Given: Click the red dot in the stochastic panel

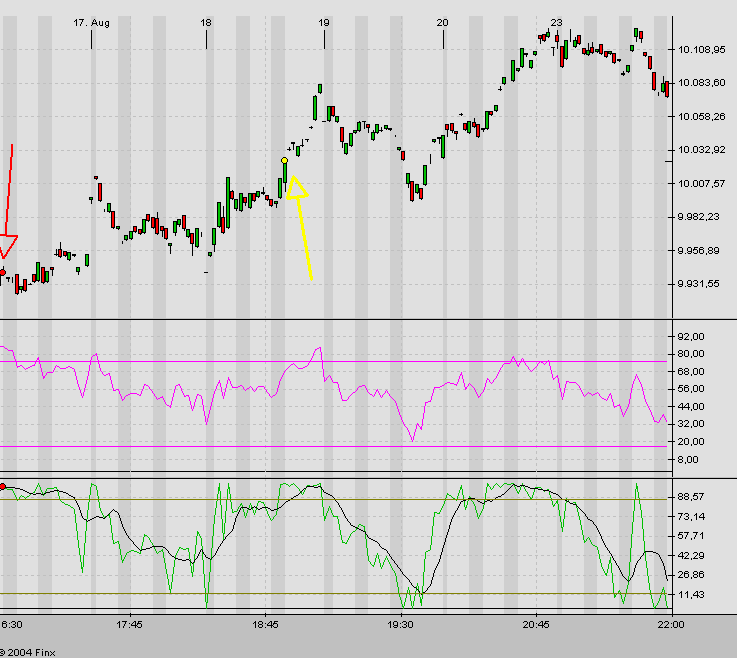Looking at the screenshot, I should coord(3,486).
